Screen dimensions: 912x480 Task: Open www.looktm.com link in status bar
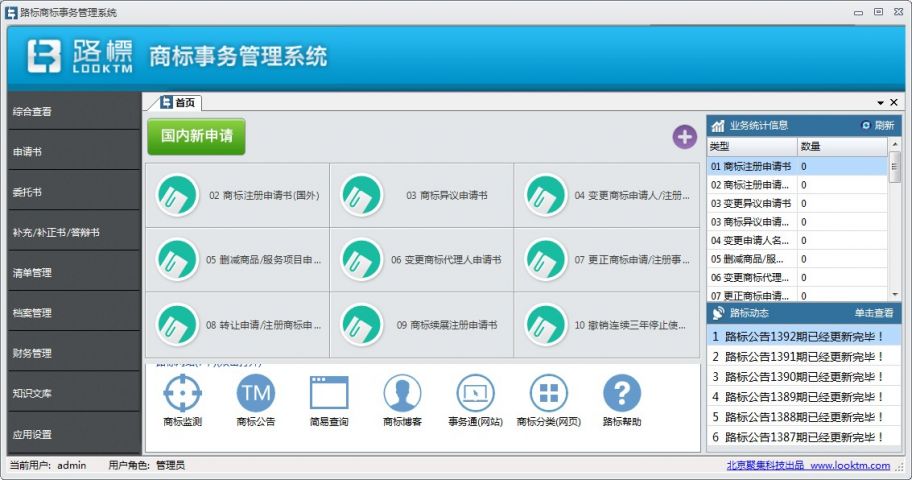(x=849, y=466)
